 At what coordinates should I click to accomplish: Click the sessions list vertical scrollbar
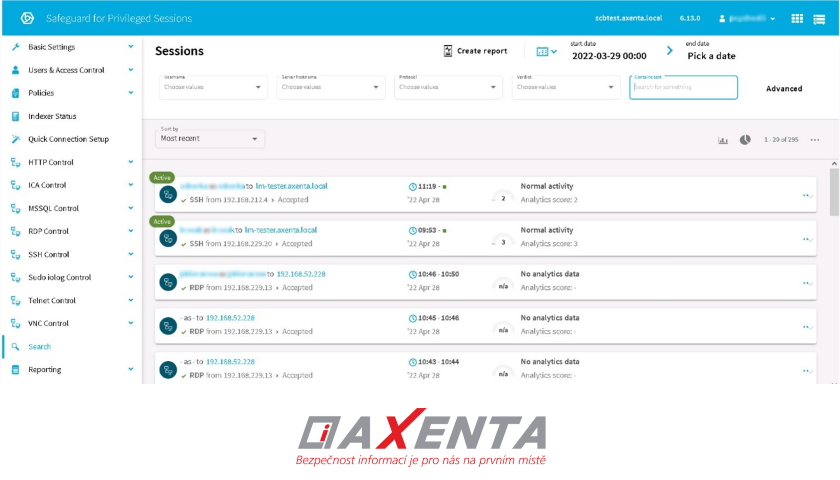[x=834, y=193]
